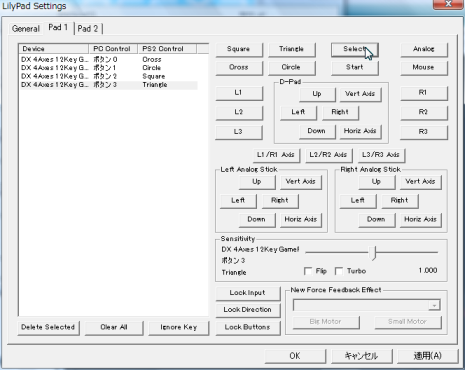Viewport: 465px width, 370px height.
Task: Click the Analog button
Action: pyautogui.click(x=424, y=49)
